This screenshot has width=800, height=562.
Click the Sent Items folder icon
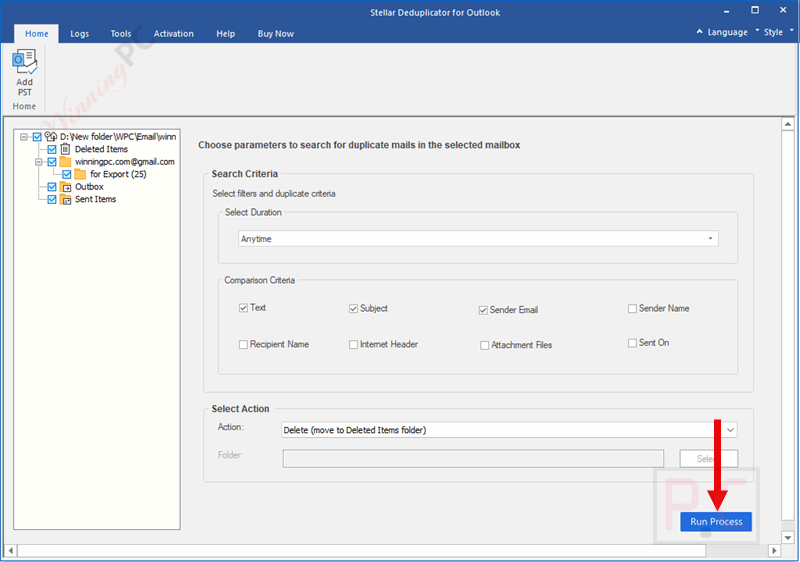click(x=65, y=199)
